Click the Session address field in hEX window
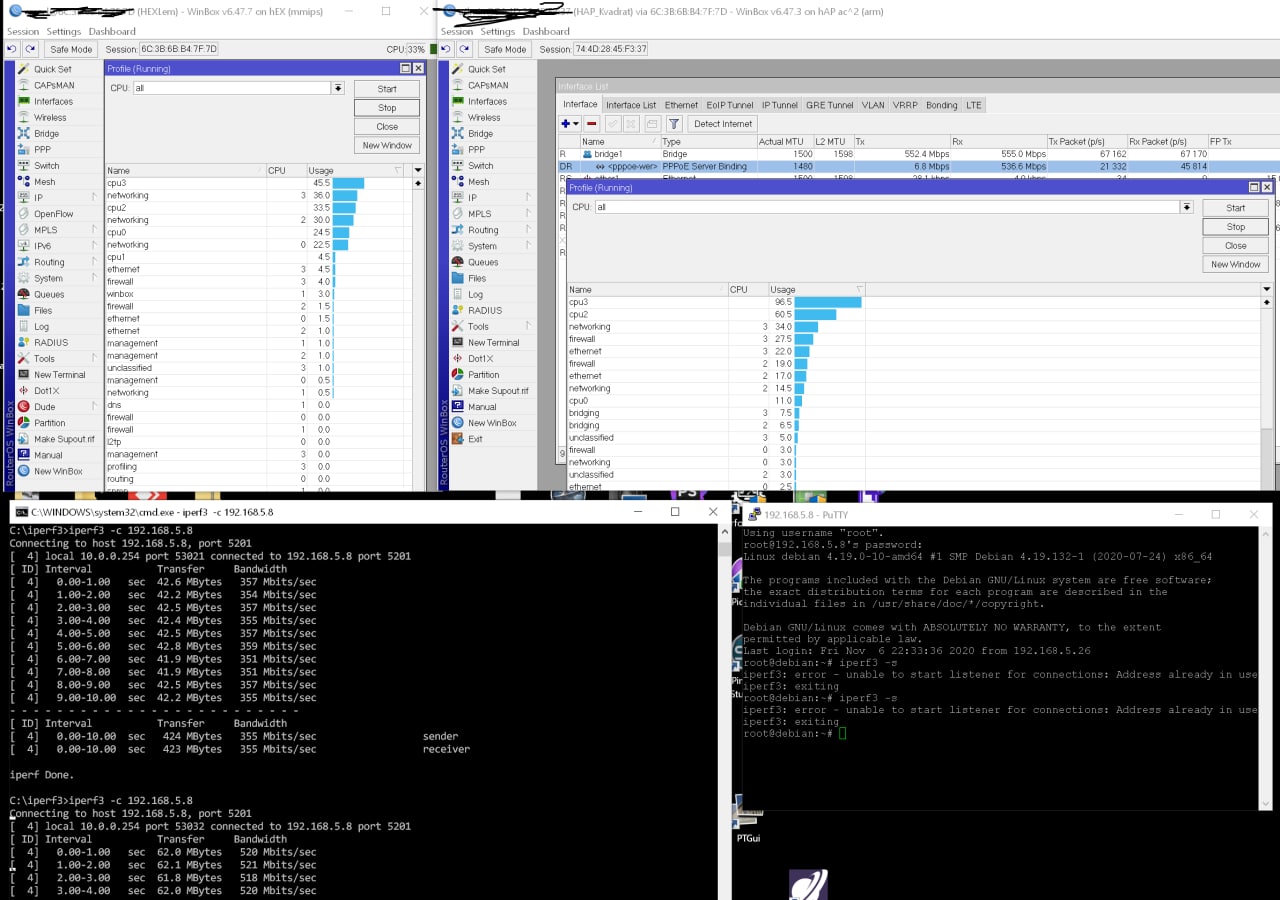The width and height of the screenshot is (1280, 900). point(178,49)
